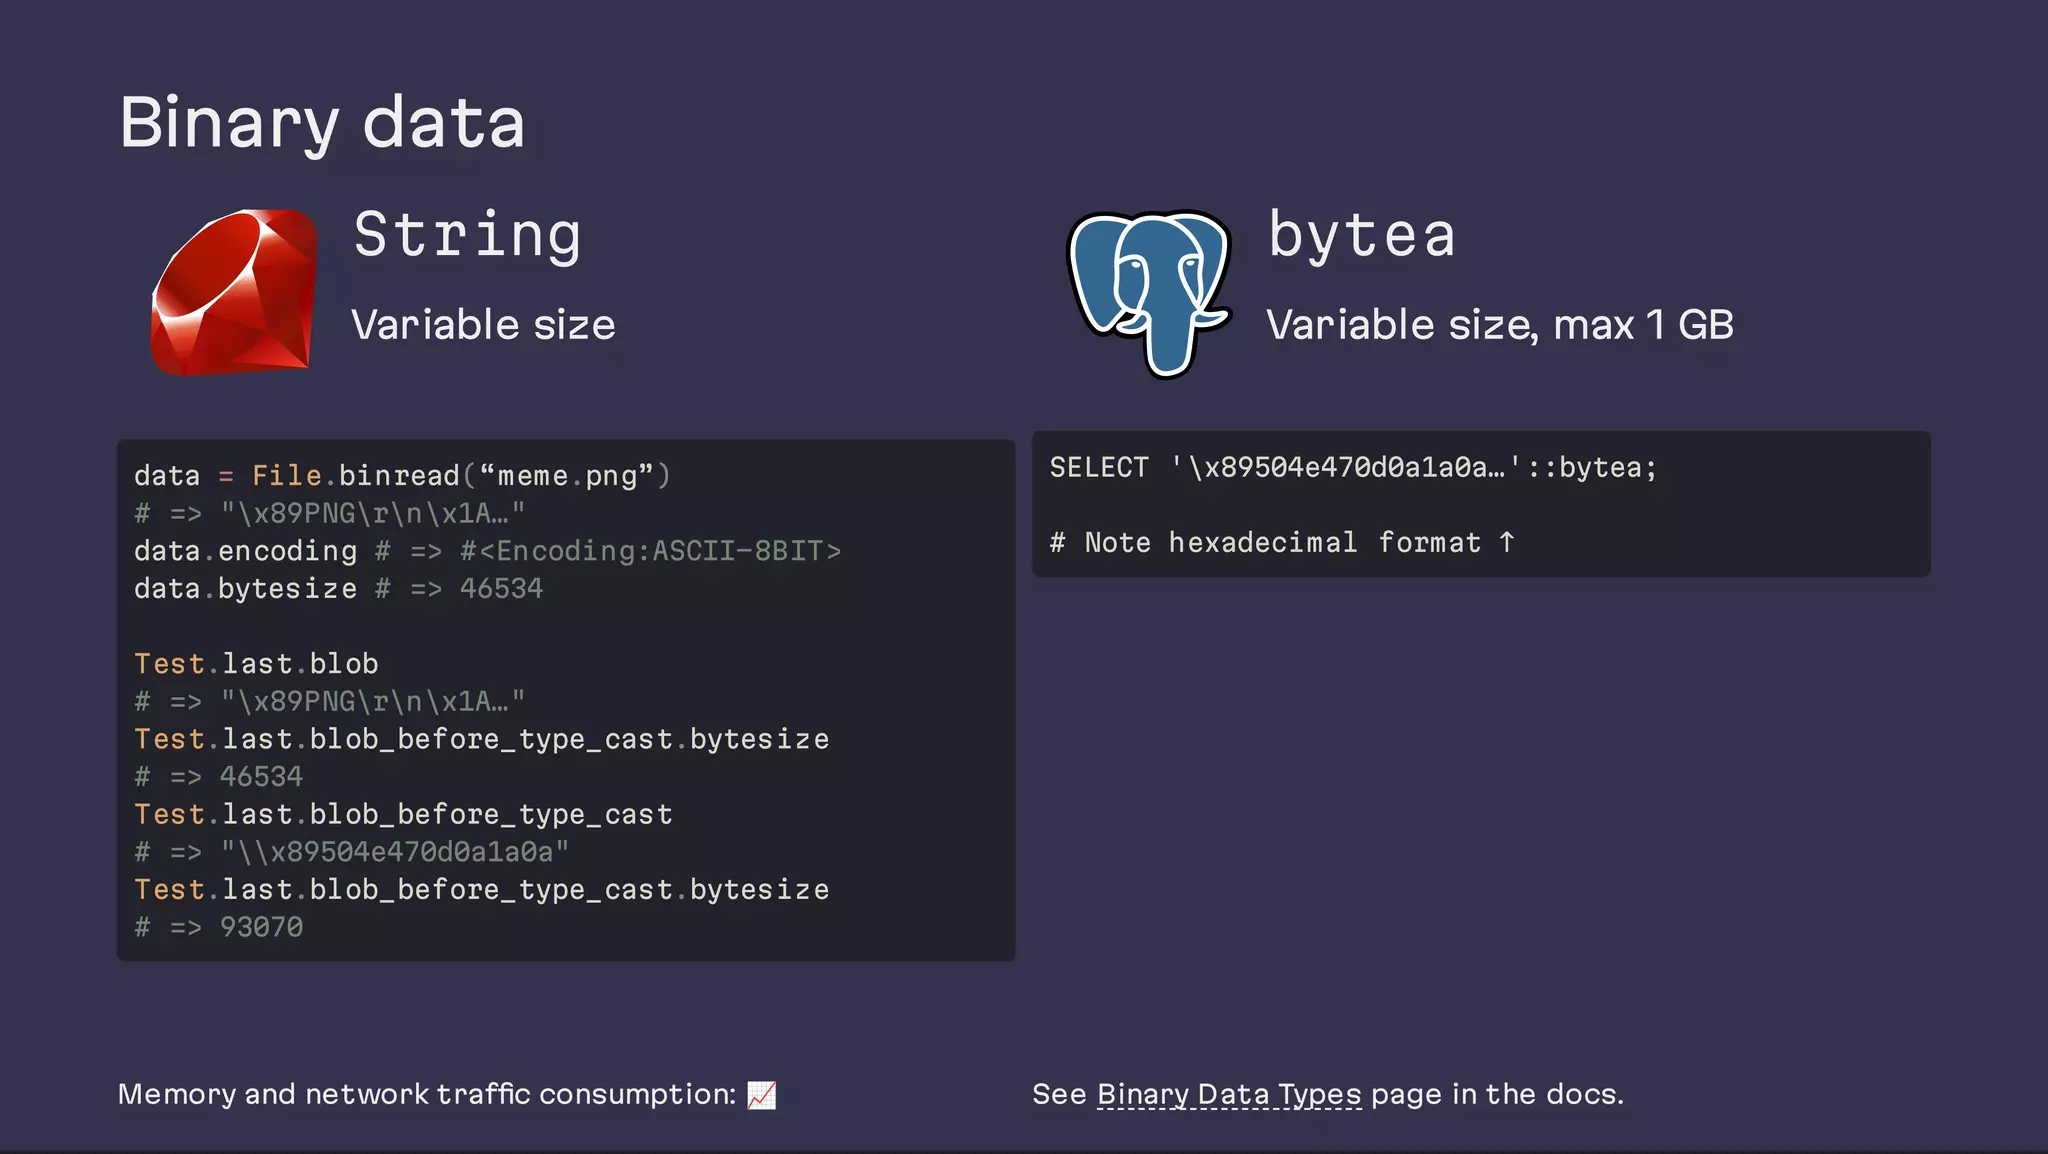2048x1154 pixels.
Task: Click the red Ruby gem logo
Action: pyautogui.click(x=234, y=292)
